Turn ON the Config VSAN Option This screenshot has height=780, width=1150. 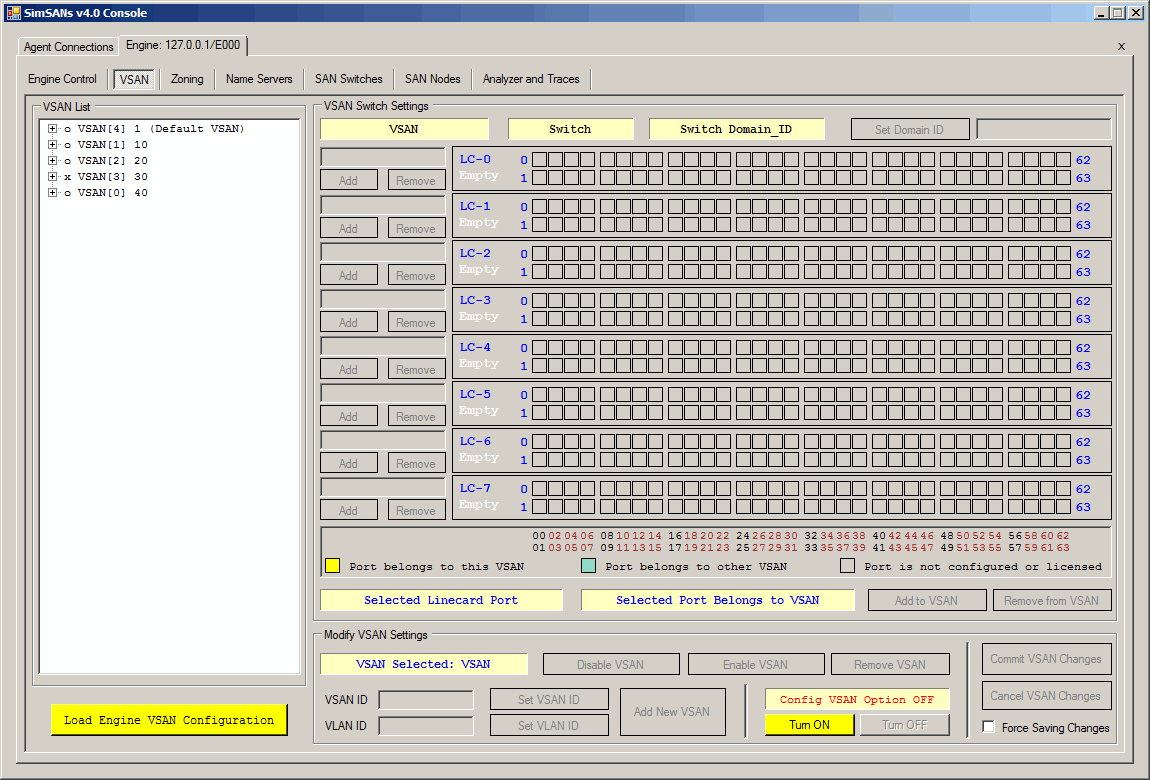tap(809, 725)
